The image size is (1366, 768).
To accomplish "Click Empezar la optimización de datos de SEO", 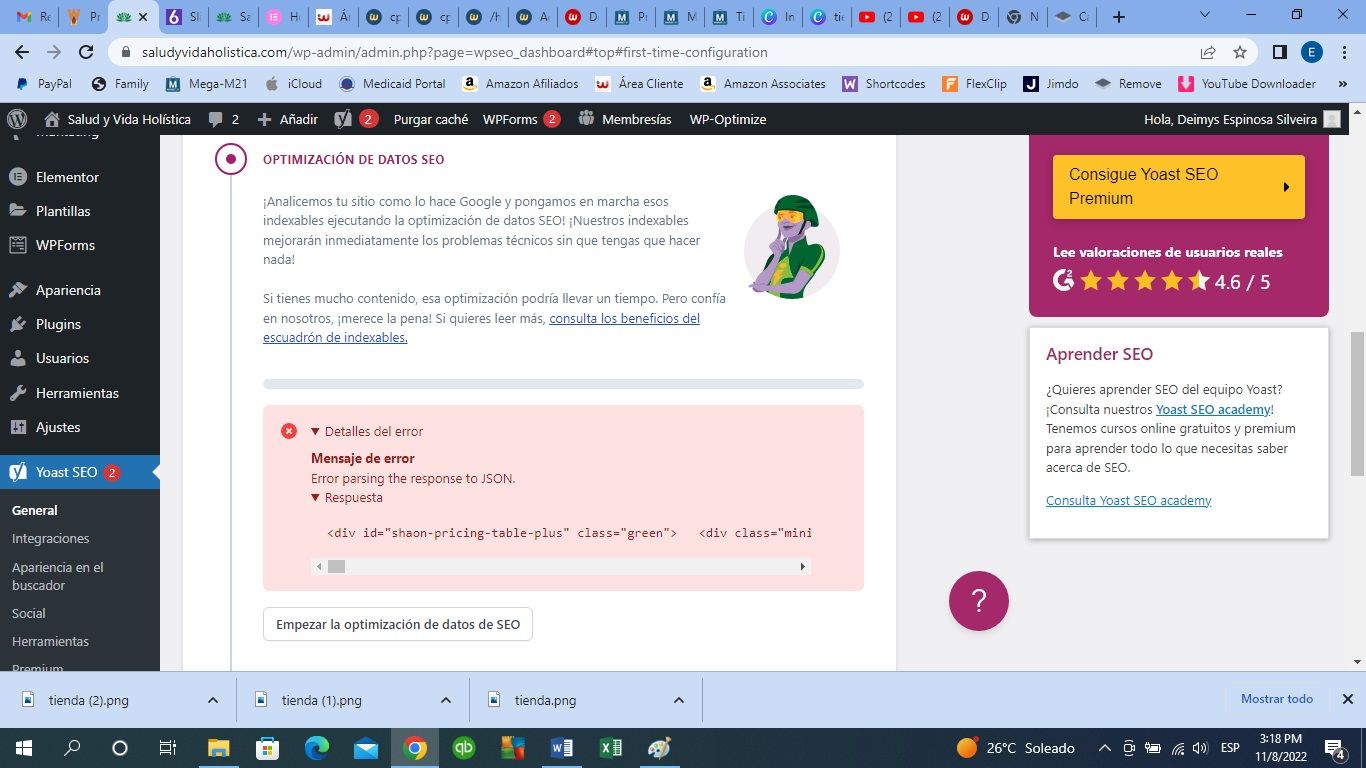I will point(398,624).
